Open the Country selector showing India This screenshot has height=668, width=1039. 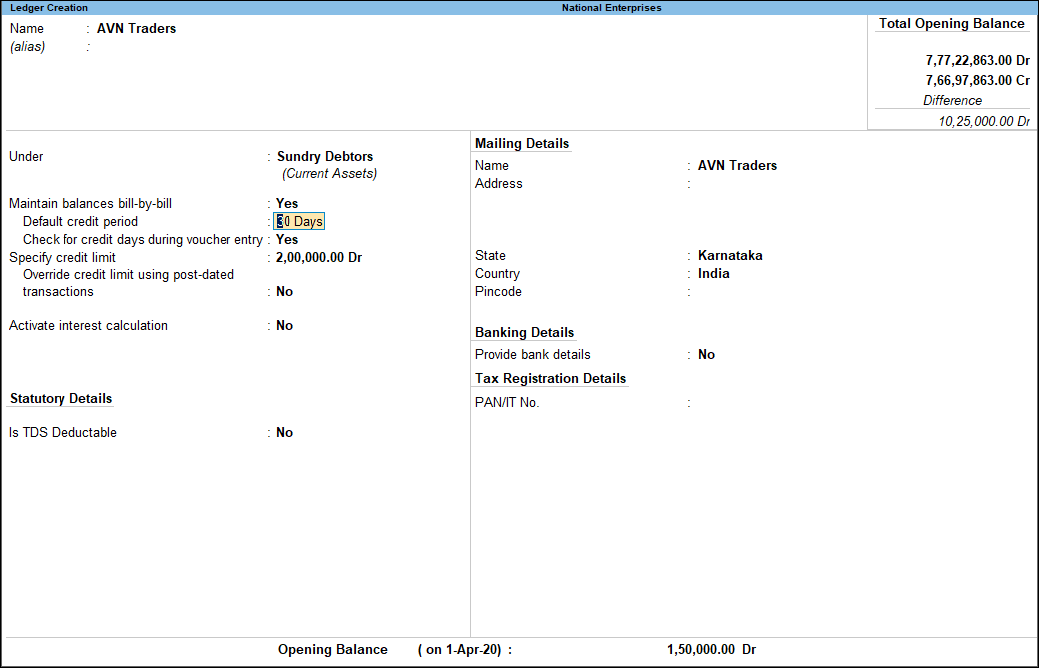coord(713,273)
